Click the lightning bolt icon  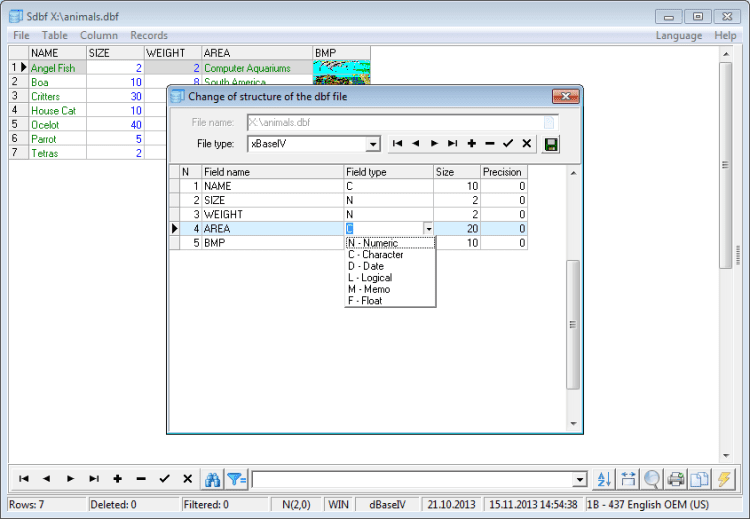(x=724, y=479)
